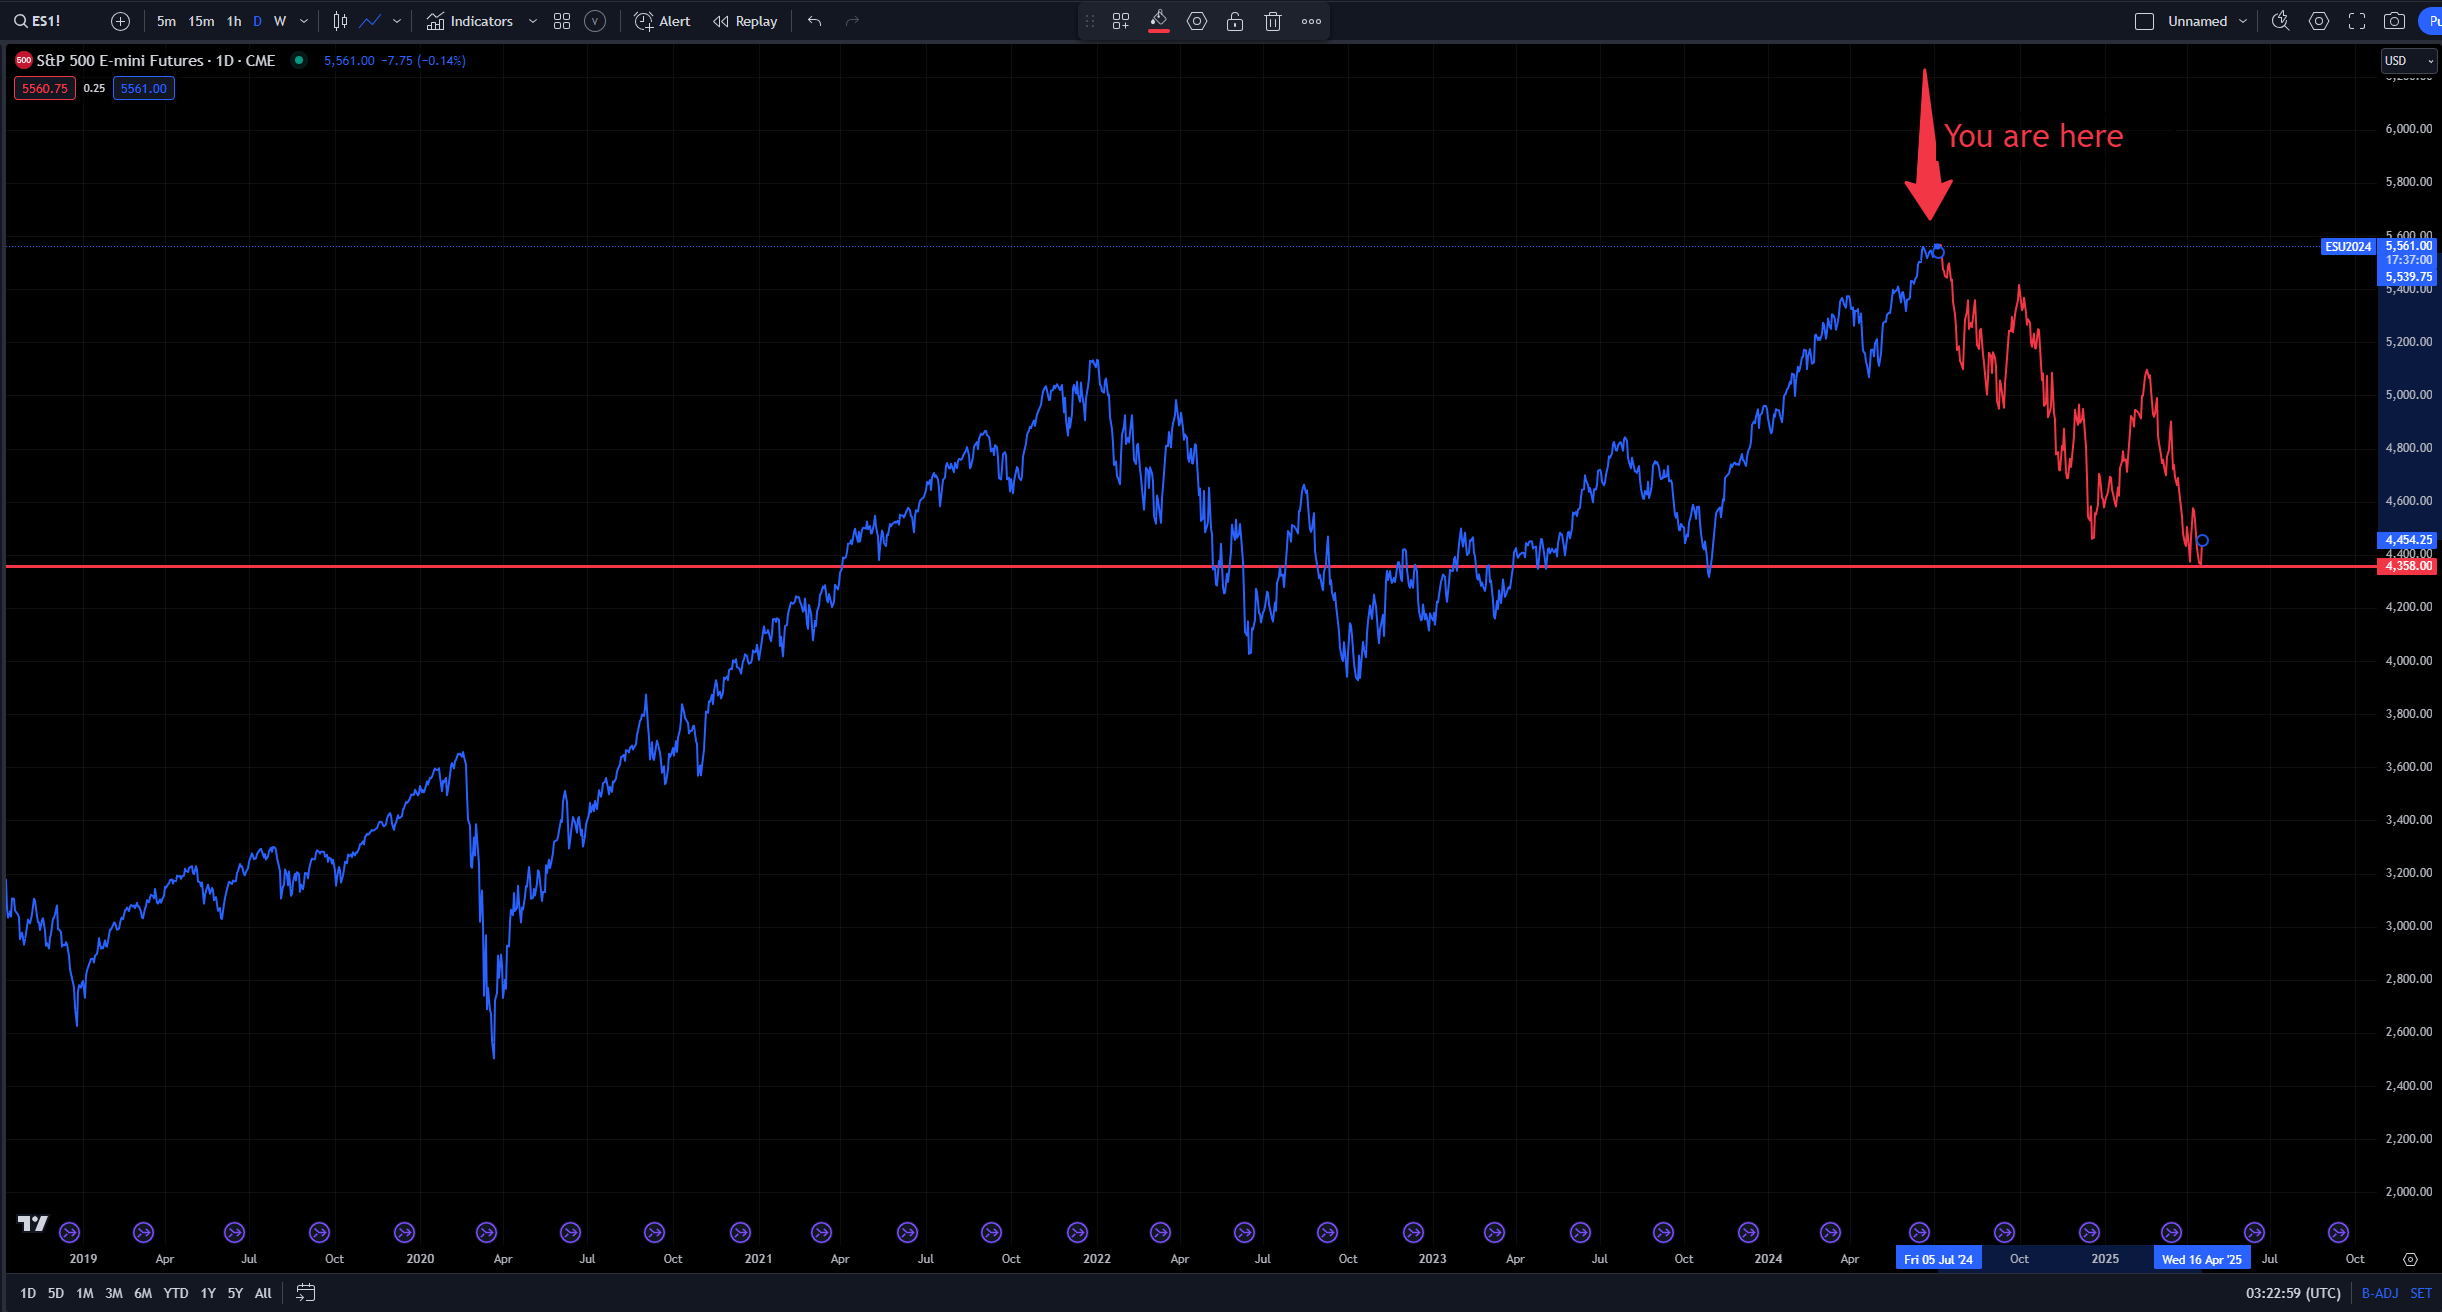Viewport: 2442px width, 1312px height.
Task: Create a new alert with the Alert icon
Action: [x=660, y=20]
